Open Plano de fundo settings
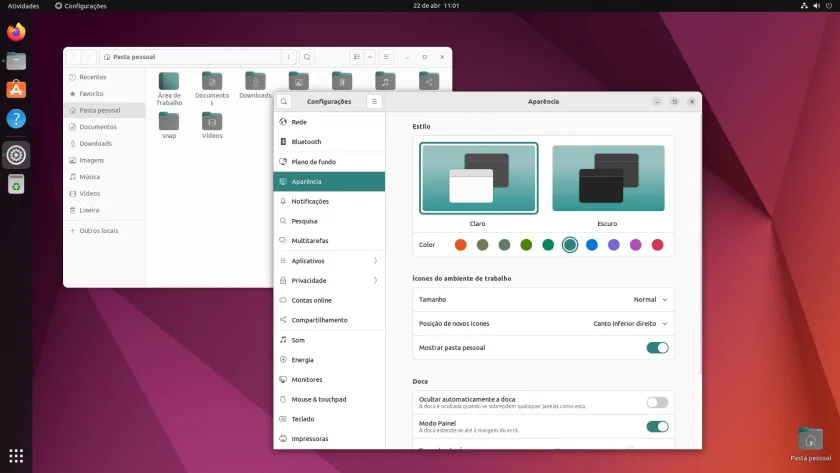The width and height of the screenshot is (840, 473). (x=329, y=162)
